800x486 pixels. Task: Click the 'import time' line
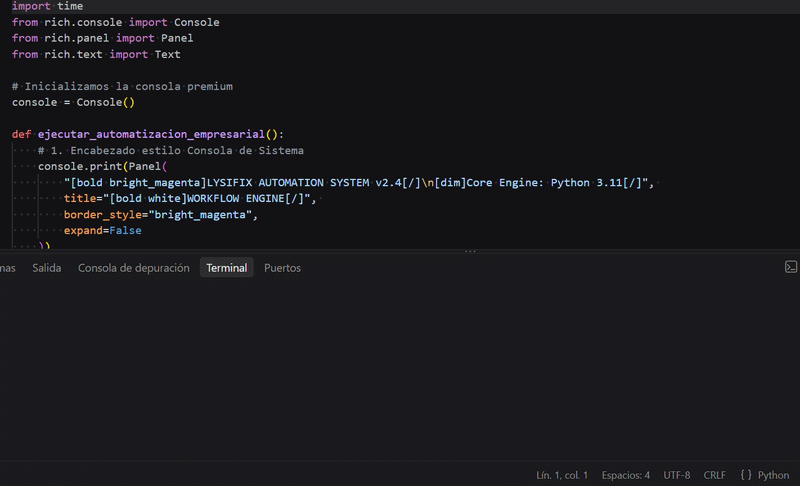tap(47, 6)
